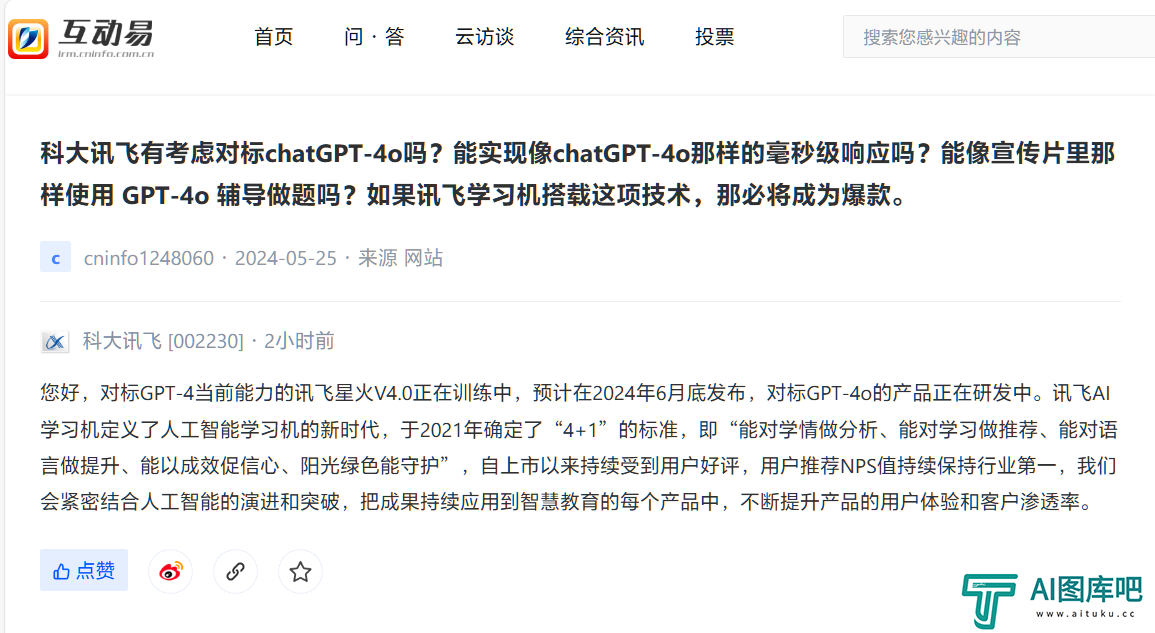1155x633 pixels.
Task: Click the question title about chatGPT-4o
Action: (x=578, y=175)
